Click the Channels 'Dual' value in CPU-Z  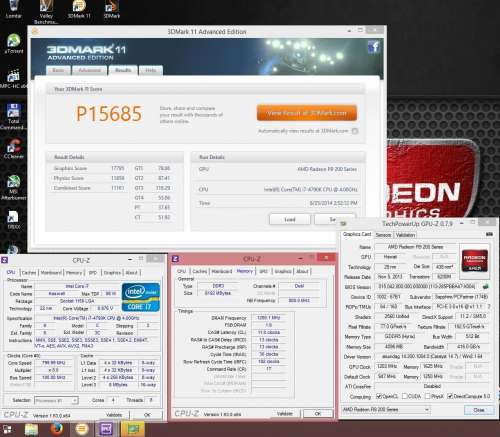coord(299,286)
